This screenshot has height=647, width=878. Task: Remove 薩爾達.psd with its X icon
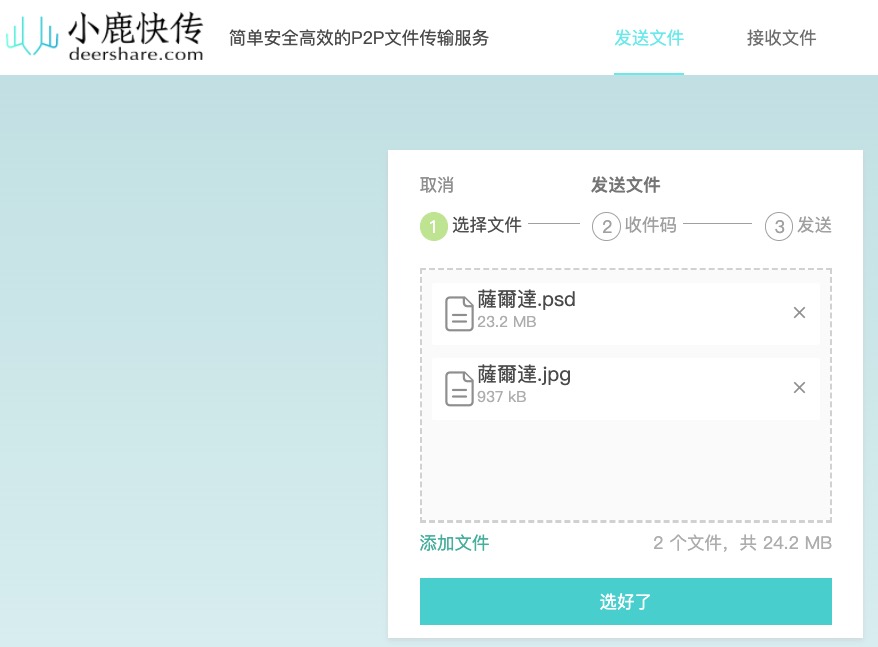pyautogui.click(x=799, y=313)
